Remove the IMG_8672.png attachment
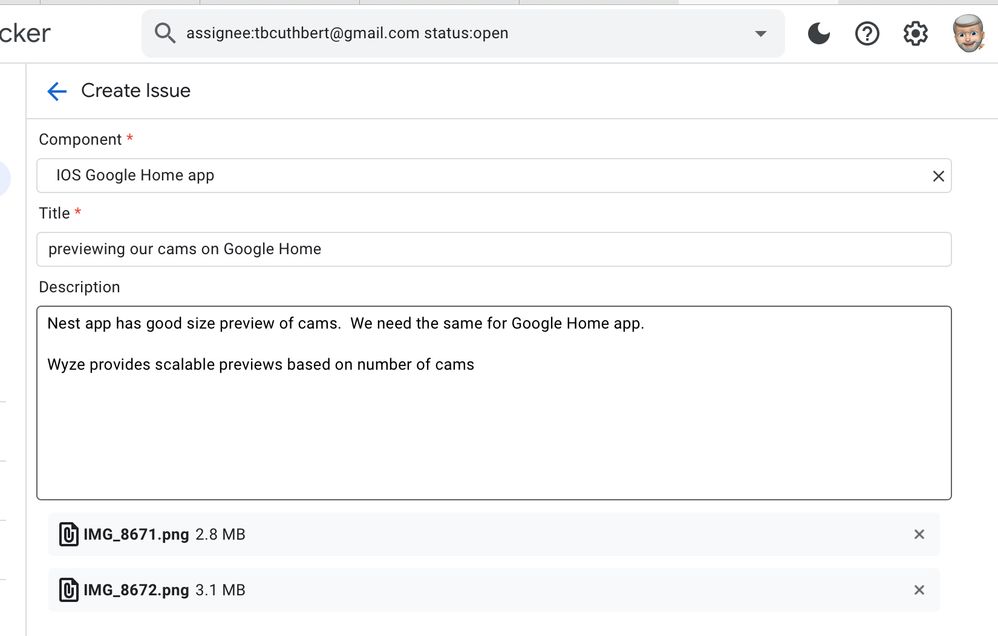This screenshot has width=998, height=636. coord(919,590)
